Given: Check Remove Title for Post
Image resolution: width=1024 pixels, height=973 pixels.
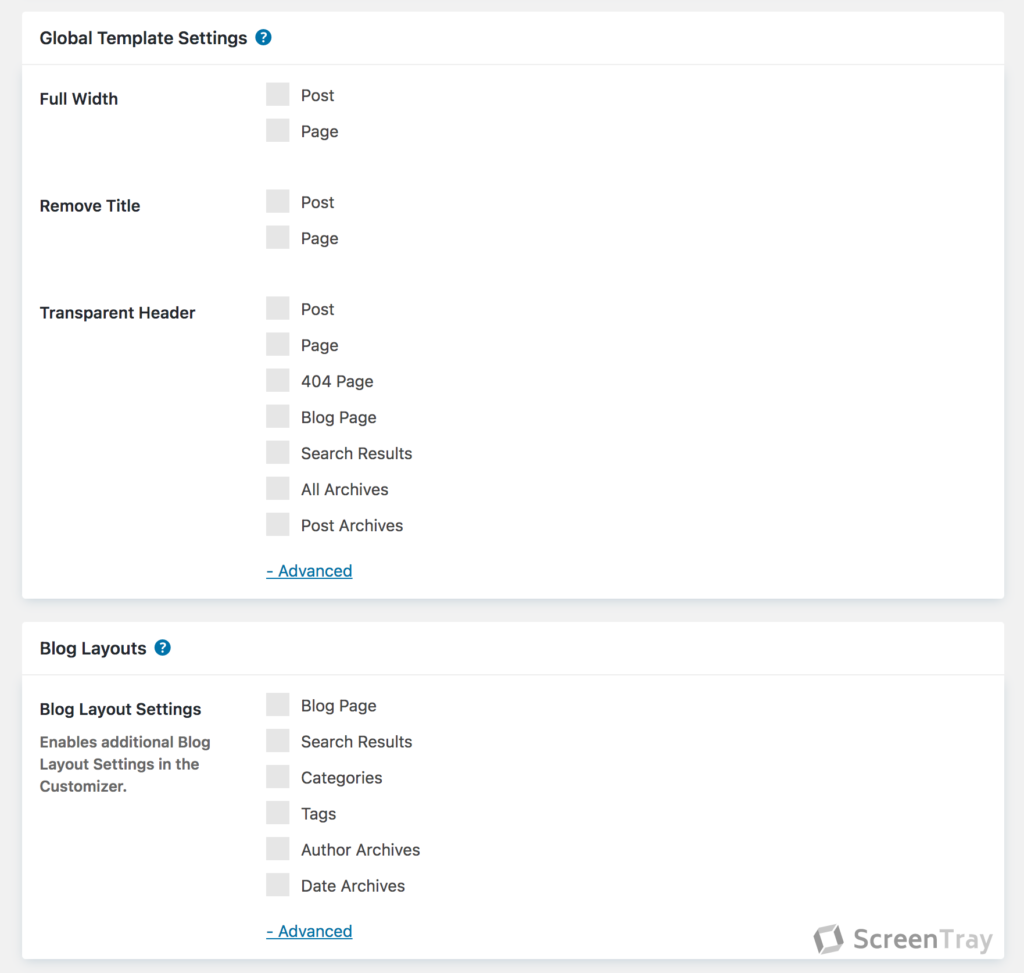Looking at the screenshot, I should coord(278,201).
